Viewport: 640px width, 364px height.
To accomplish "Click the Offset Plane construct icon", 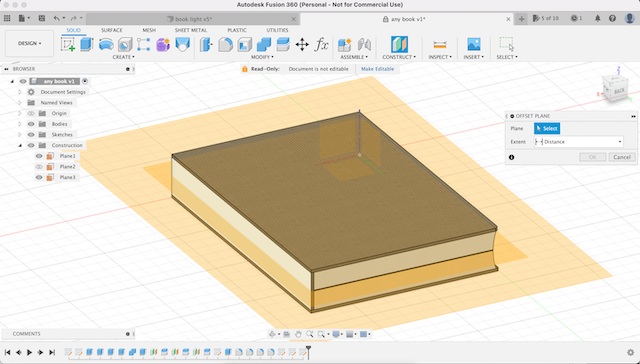I will click(399, 44).
